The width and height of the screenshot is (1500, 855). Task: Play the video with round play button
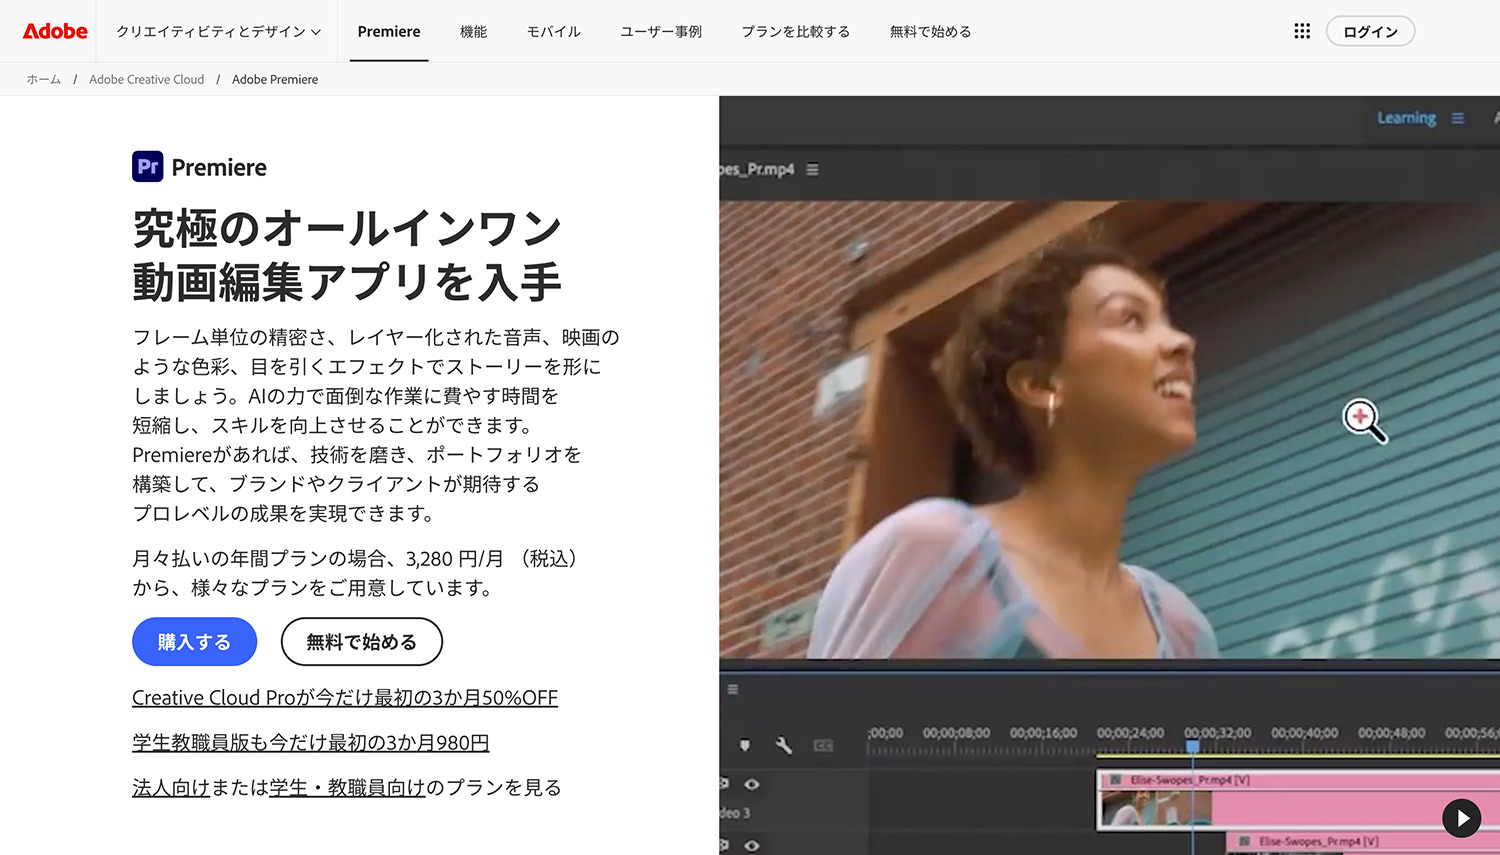[x=1462, y=818]
